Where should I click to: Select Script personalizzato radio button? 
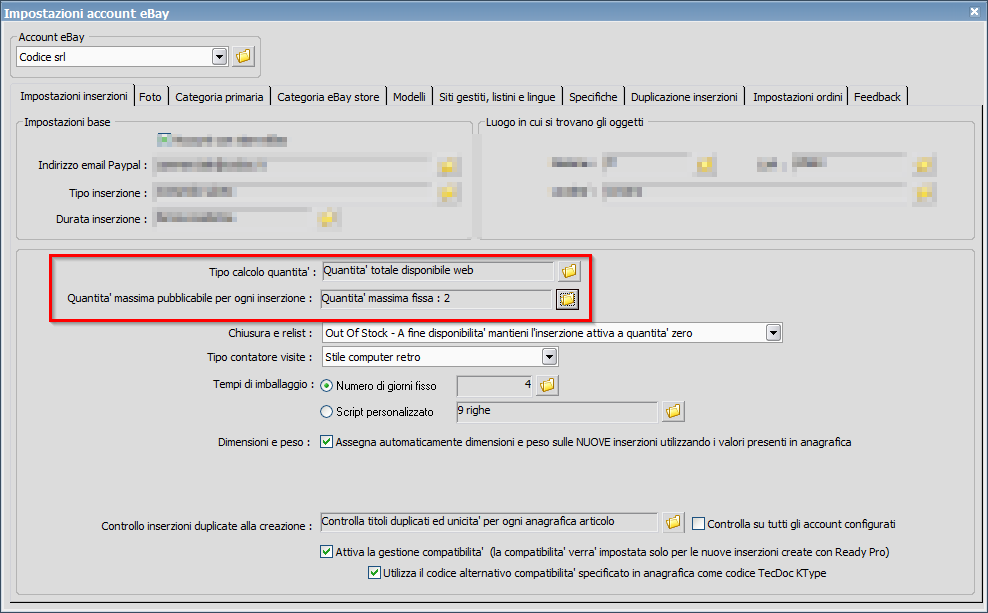tap(326, 411)
